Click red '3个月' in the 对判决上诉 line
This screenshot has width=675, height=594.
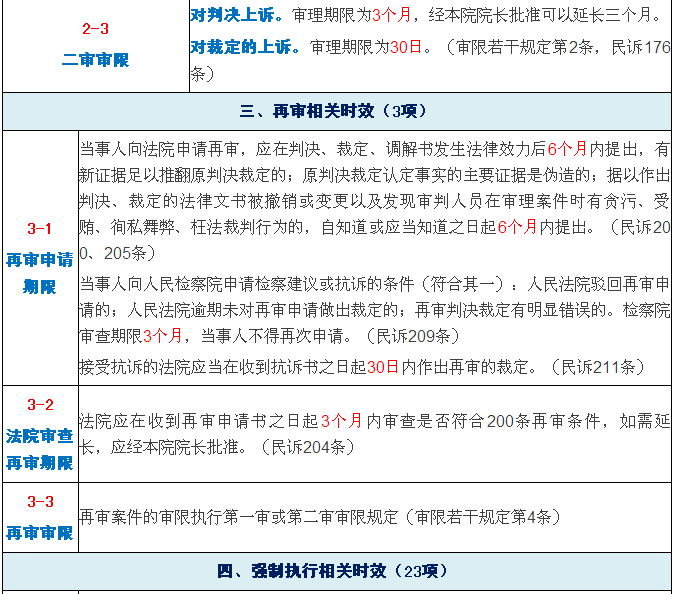pos(391,15)
